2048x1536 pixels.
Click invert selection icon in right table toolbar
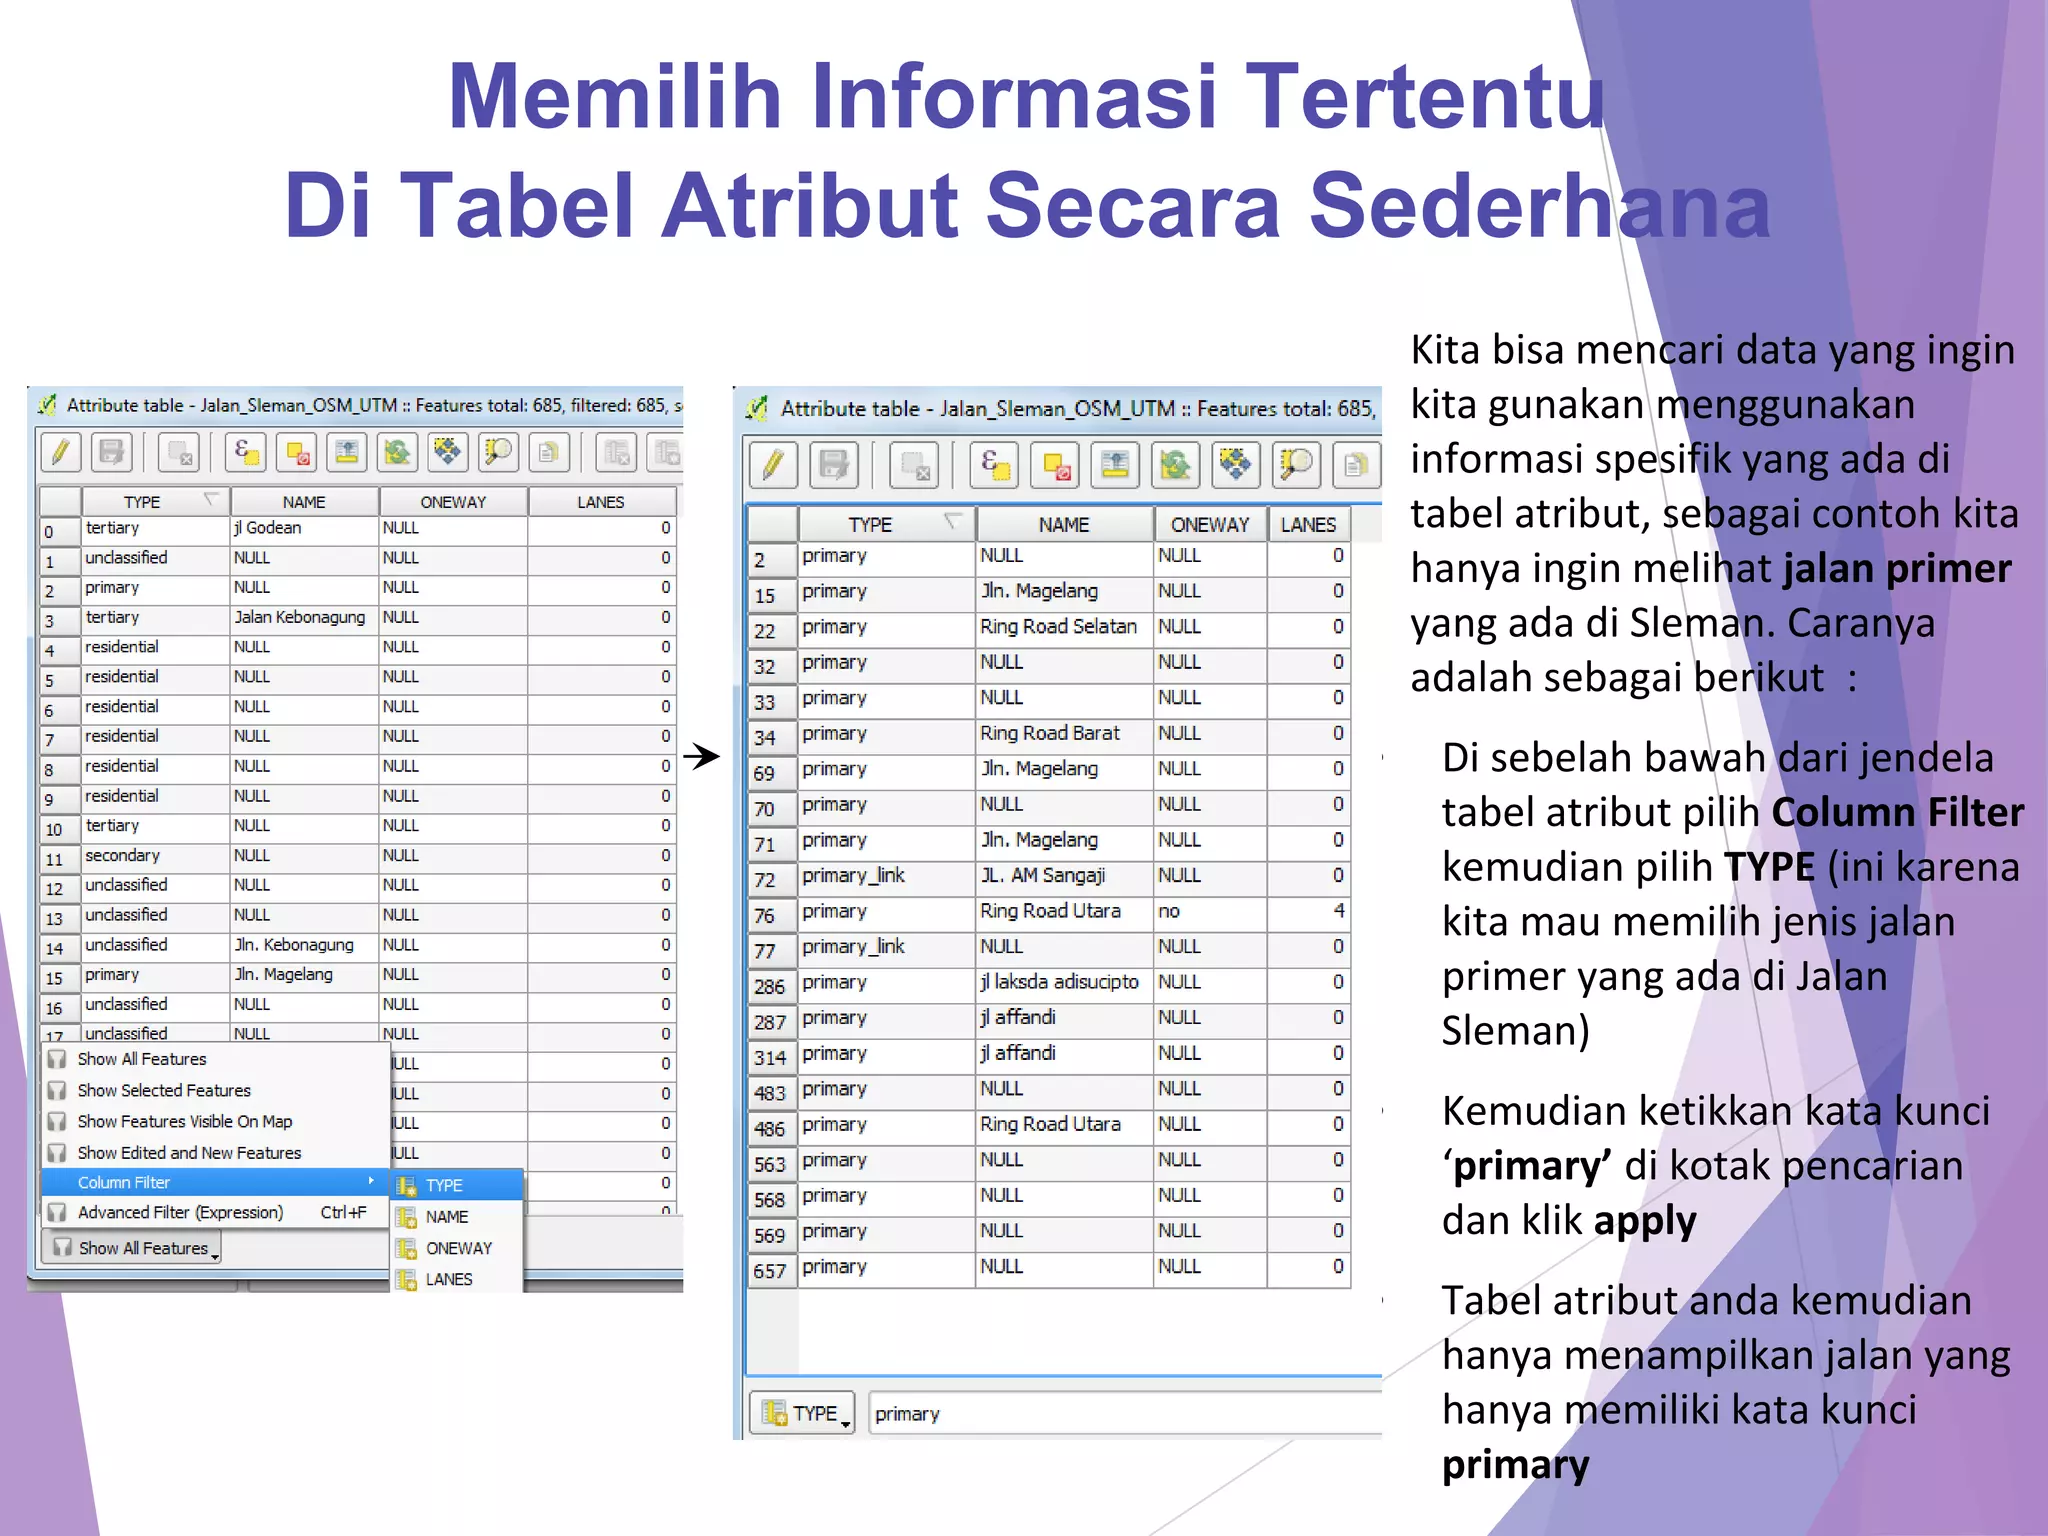point(1175,466)
